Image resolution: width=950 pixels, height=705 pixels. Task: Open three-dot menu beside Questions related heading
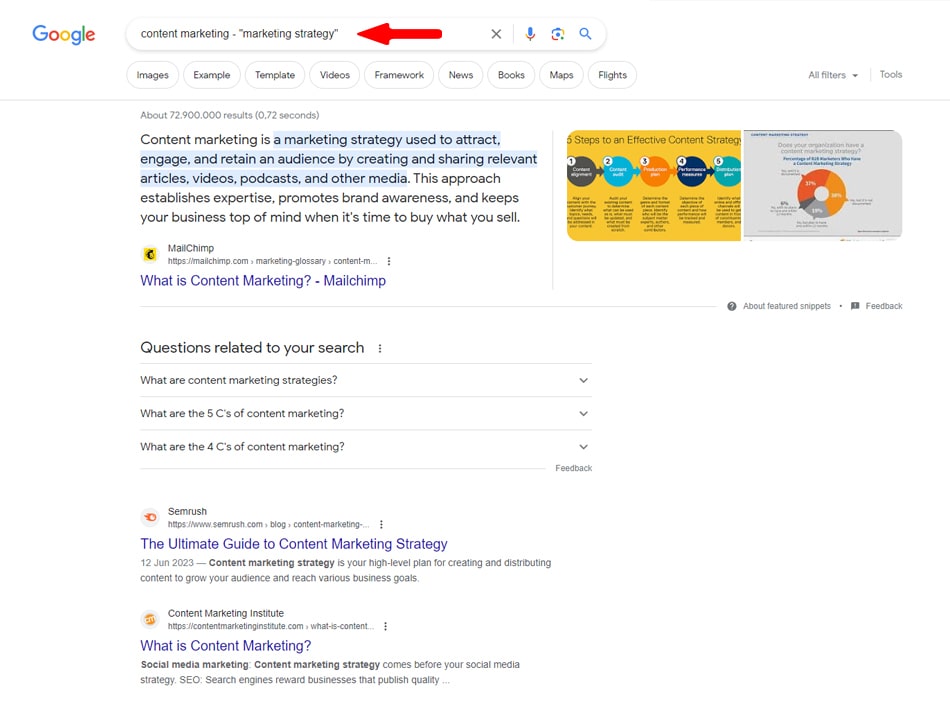(x=380, y=348)
